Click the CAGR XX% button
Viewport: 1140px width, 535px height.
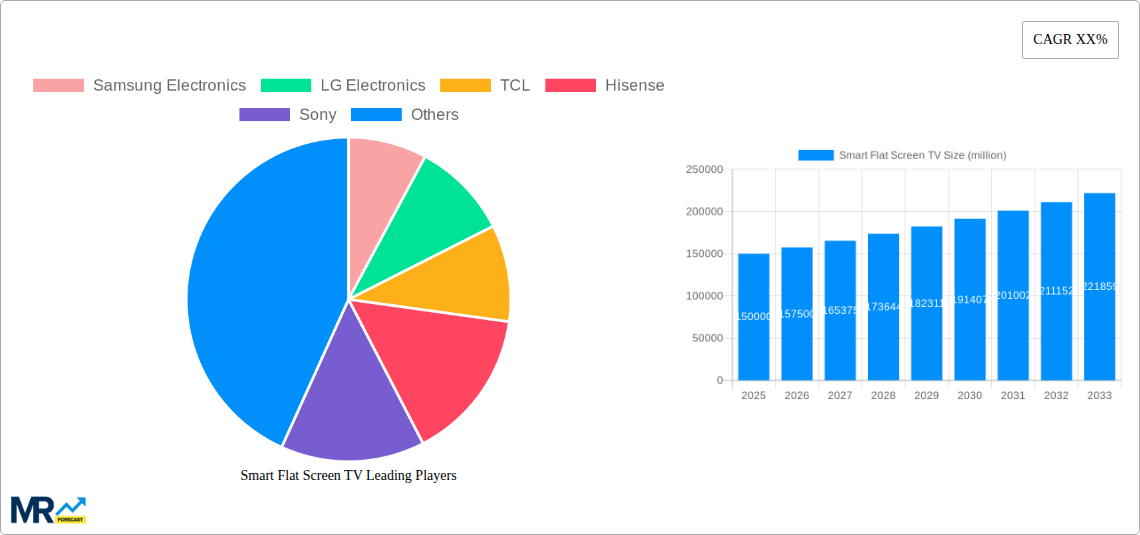pyautogui.click(x=1070, y=40)
